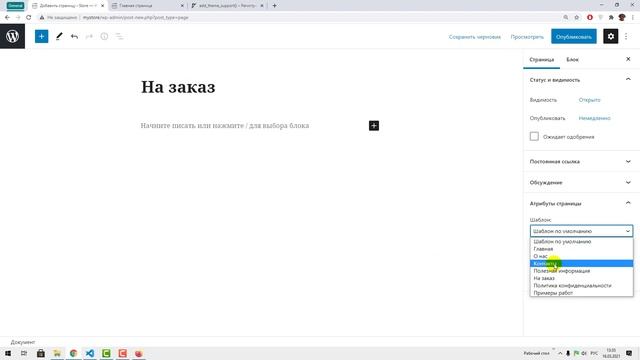Open Task View in taskbar

pyautogui.click(x=24, y=353)
